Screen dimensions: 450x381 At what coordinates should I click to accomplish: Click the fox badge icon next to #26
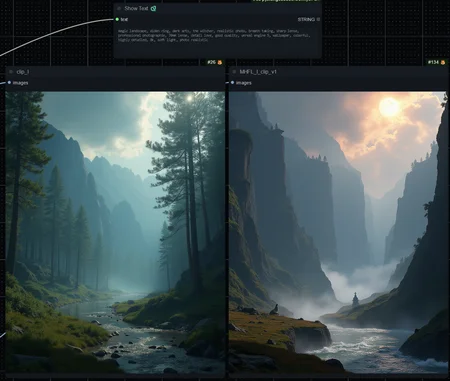(220, 62)
